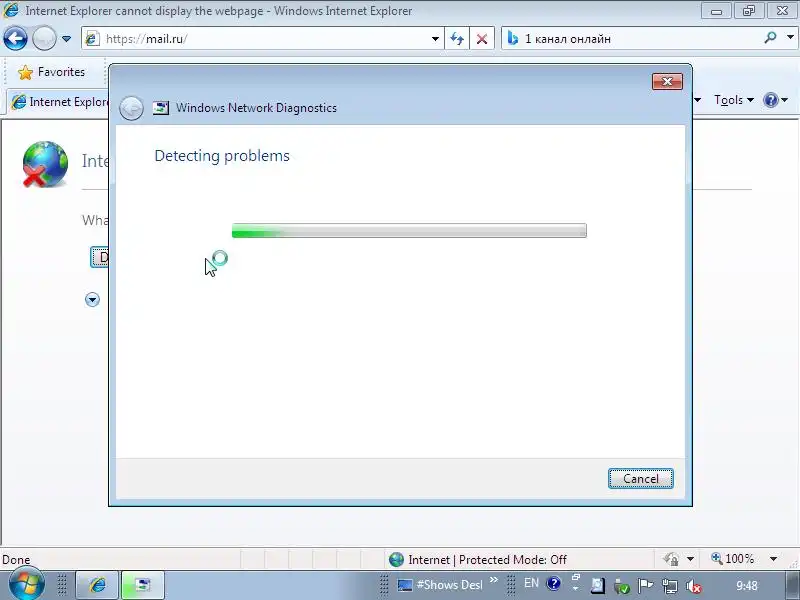Click the status bar globe icon
Viewport: 800px width, 600px height.
tap(396, 560)
